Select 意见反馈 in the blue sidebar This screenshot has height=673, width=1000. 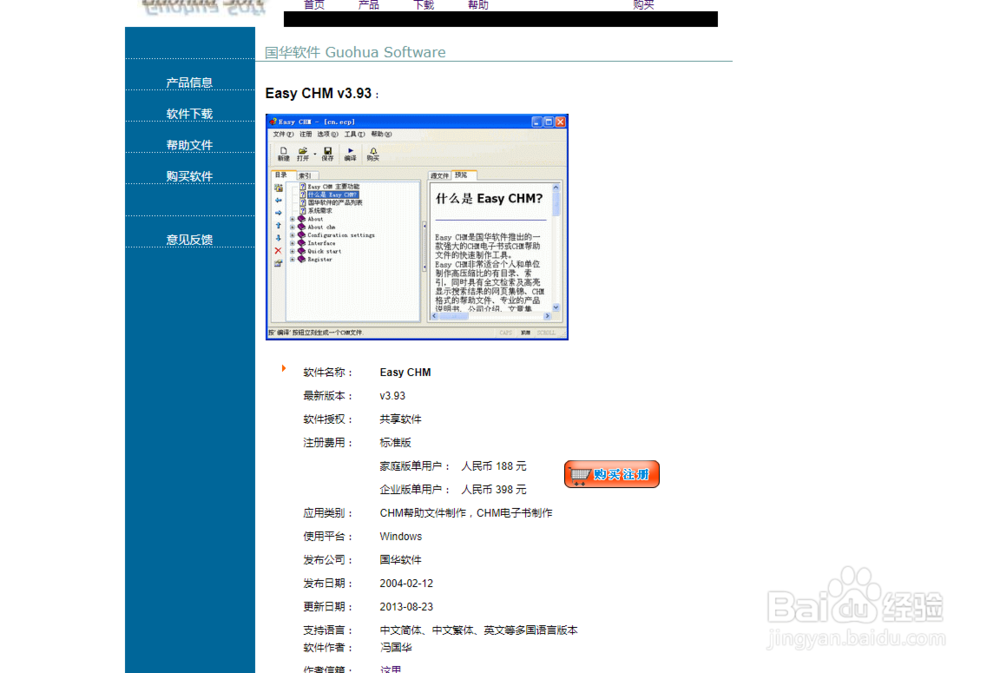189,239
